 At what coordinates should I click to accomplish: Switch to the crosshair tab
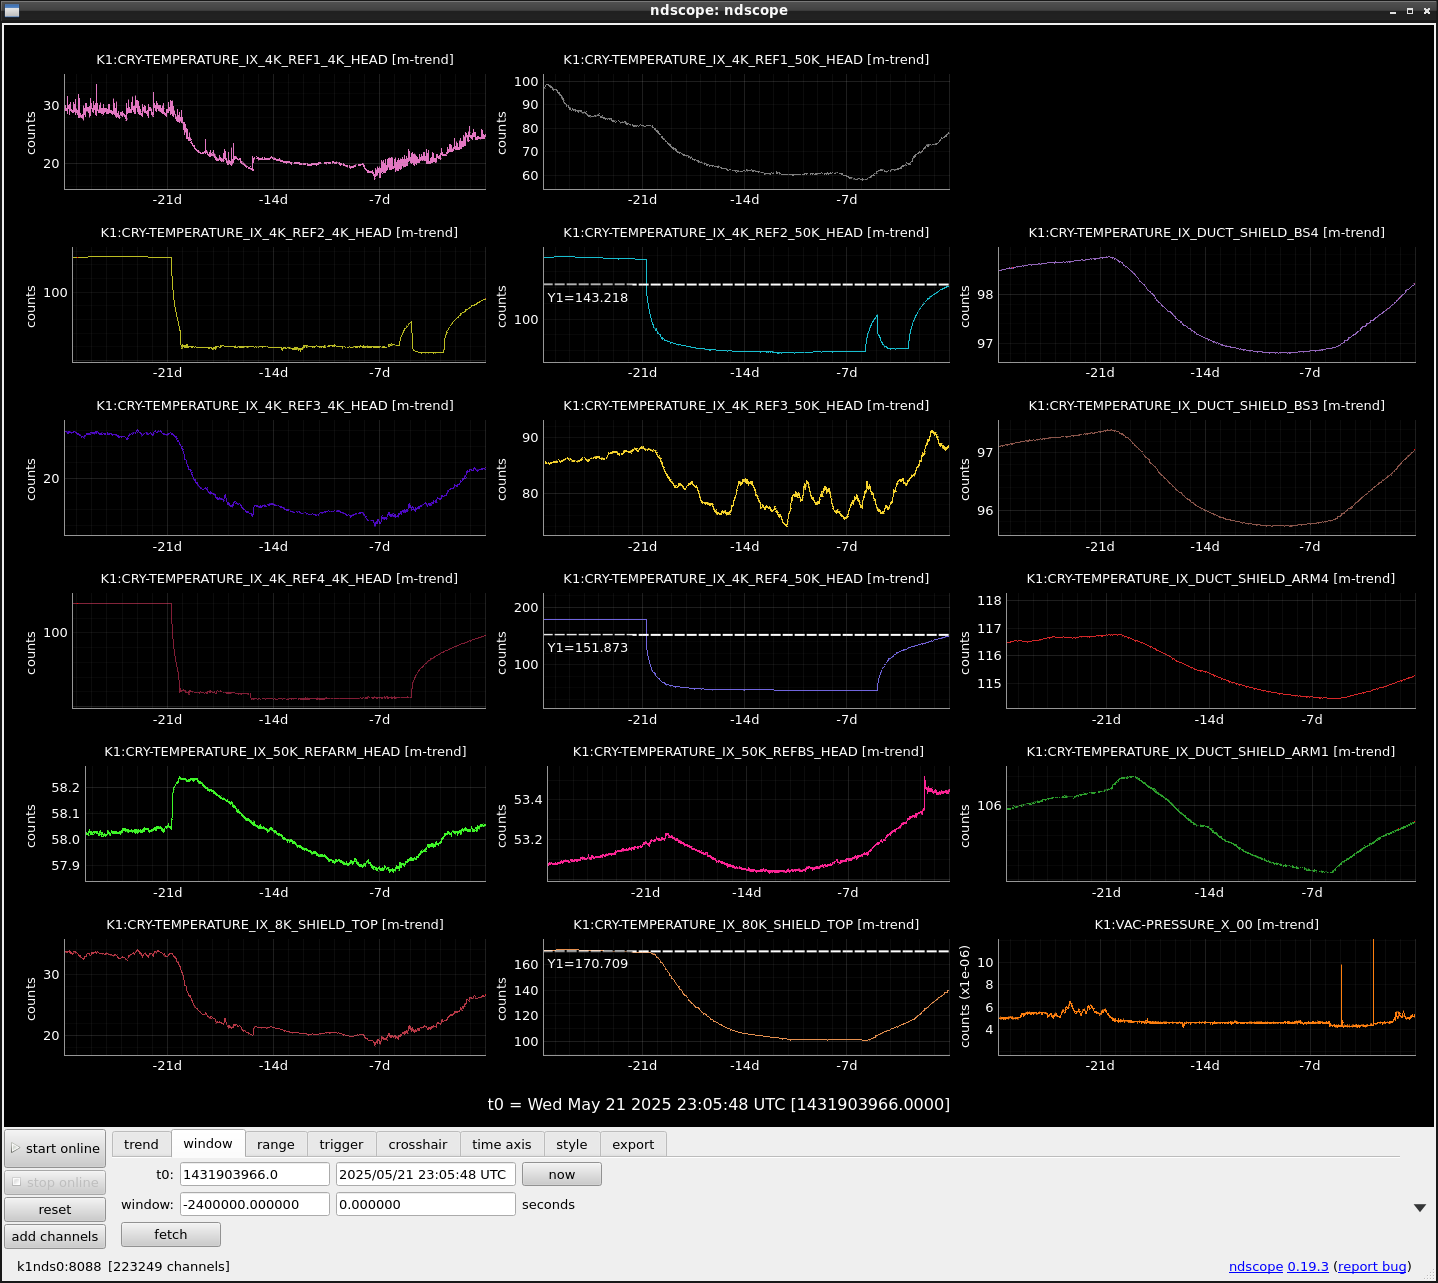[418, 1144]
